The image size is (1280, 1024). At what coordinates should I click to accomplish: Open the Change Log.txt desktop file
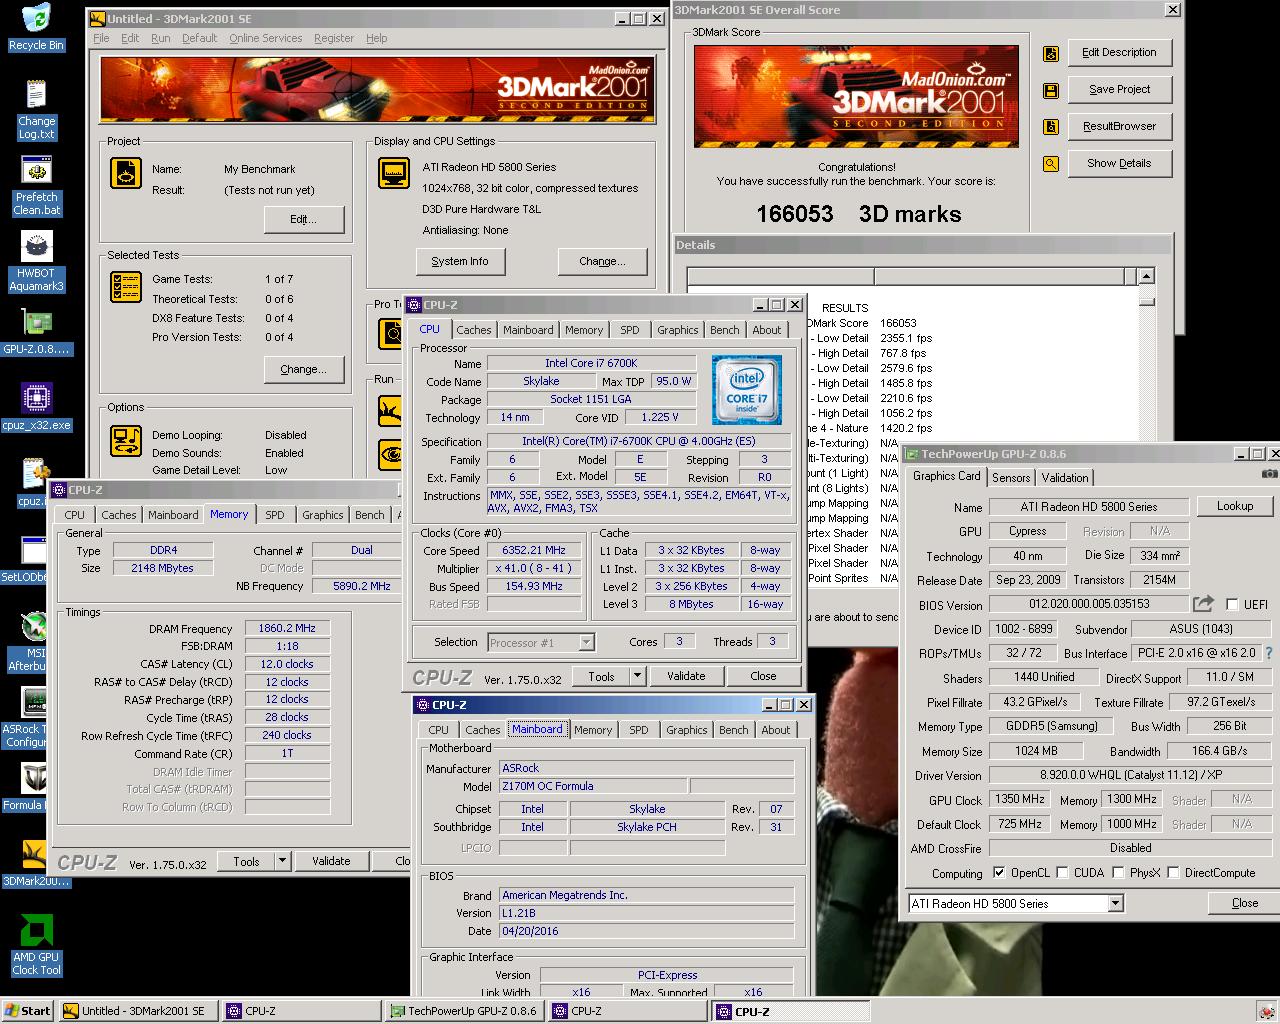[36, 95]
